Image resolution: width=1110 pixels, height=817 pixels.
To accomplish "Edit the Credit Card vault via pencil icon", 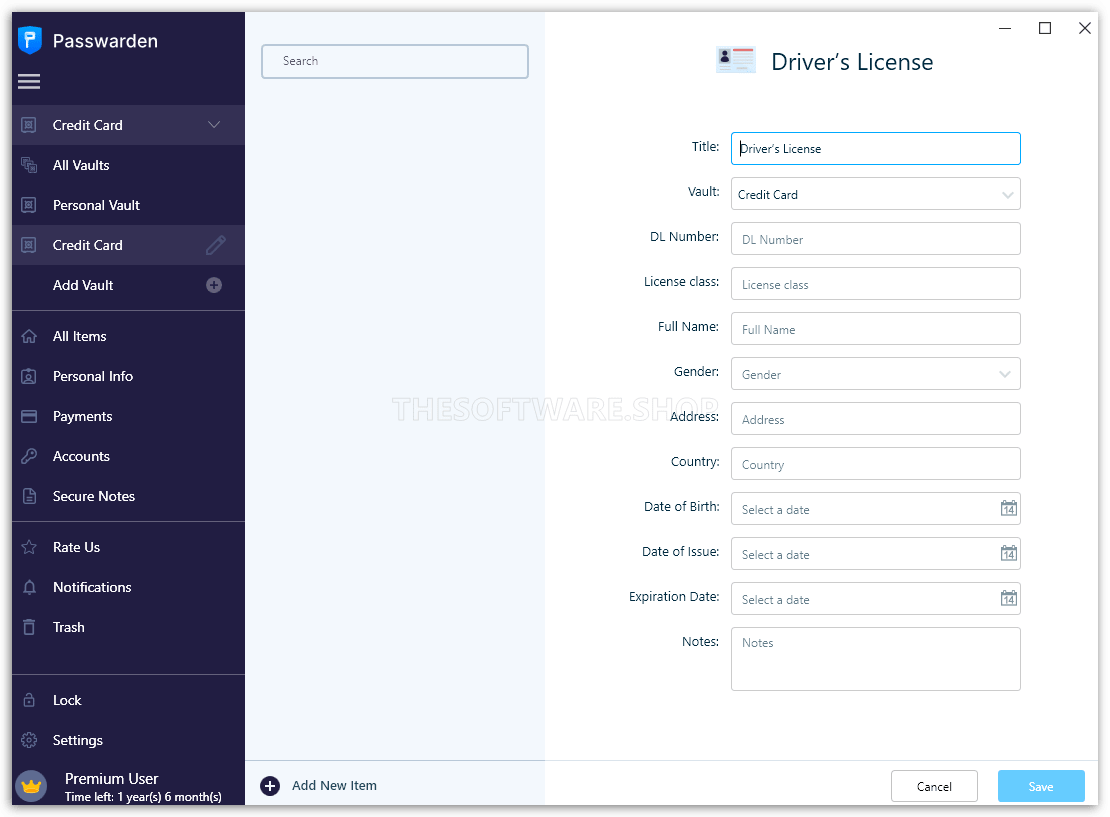I will point(215,244).
